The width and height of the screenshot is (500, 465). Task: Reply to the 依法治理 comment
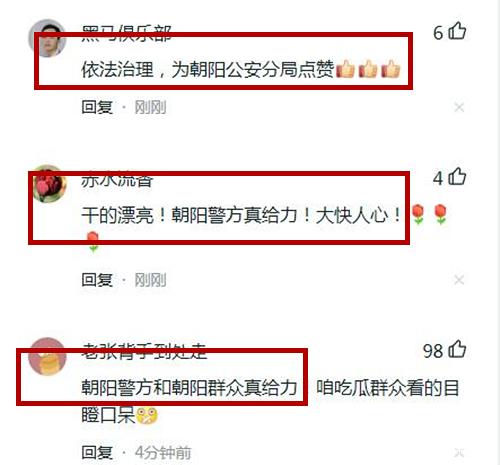pos(97,107)
